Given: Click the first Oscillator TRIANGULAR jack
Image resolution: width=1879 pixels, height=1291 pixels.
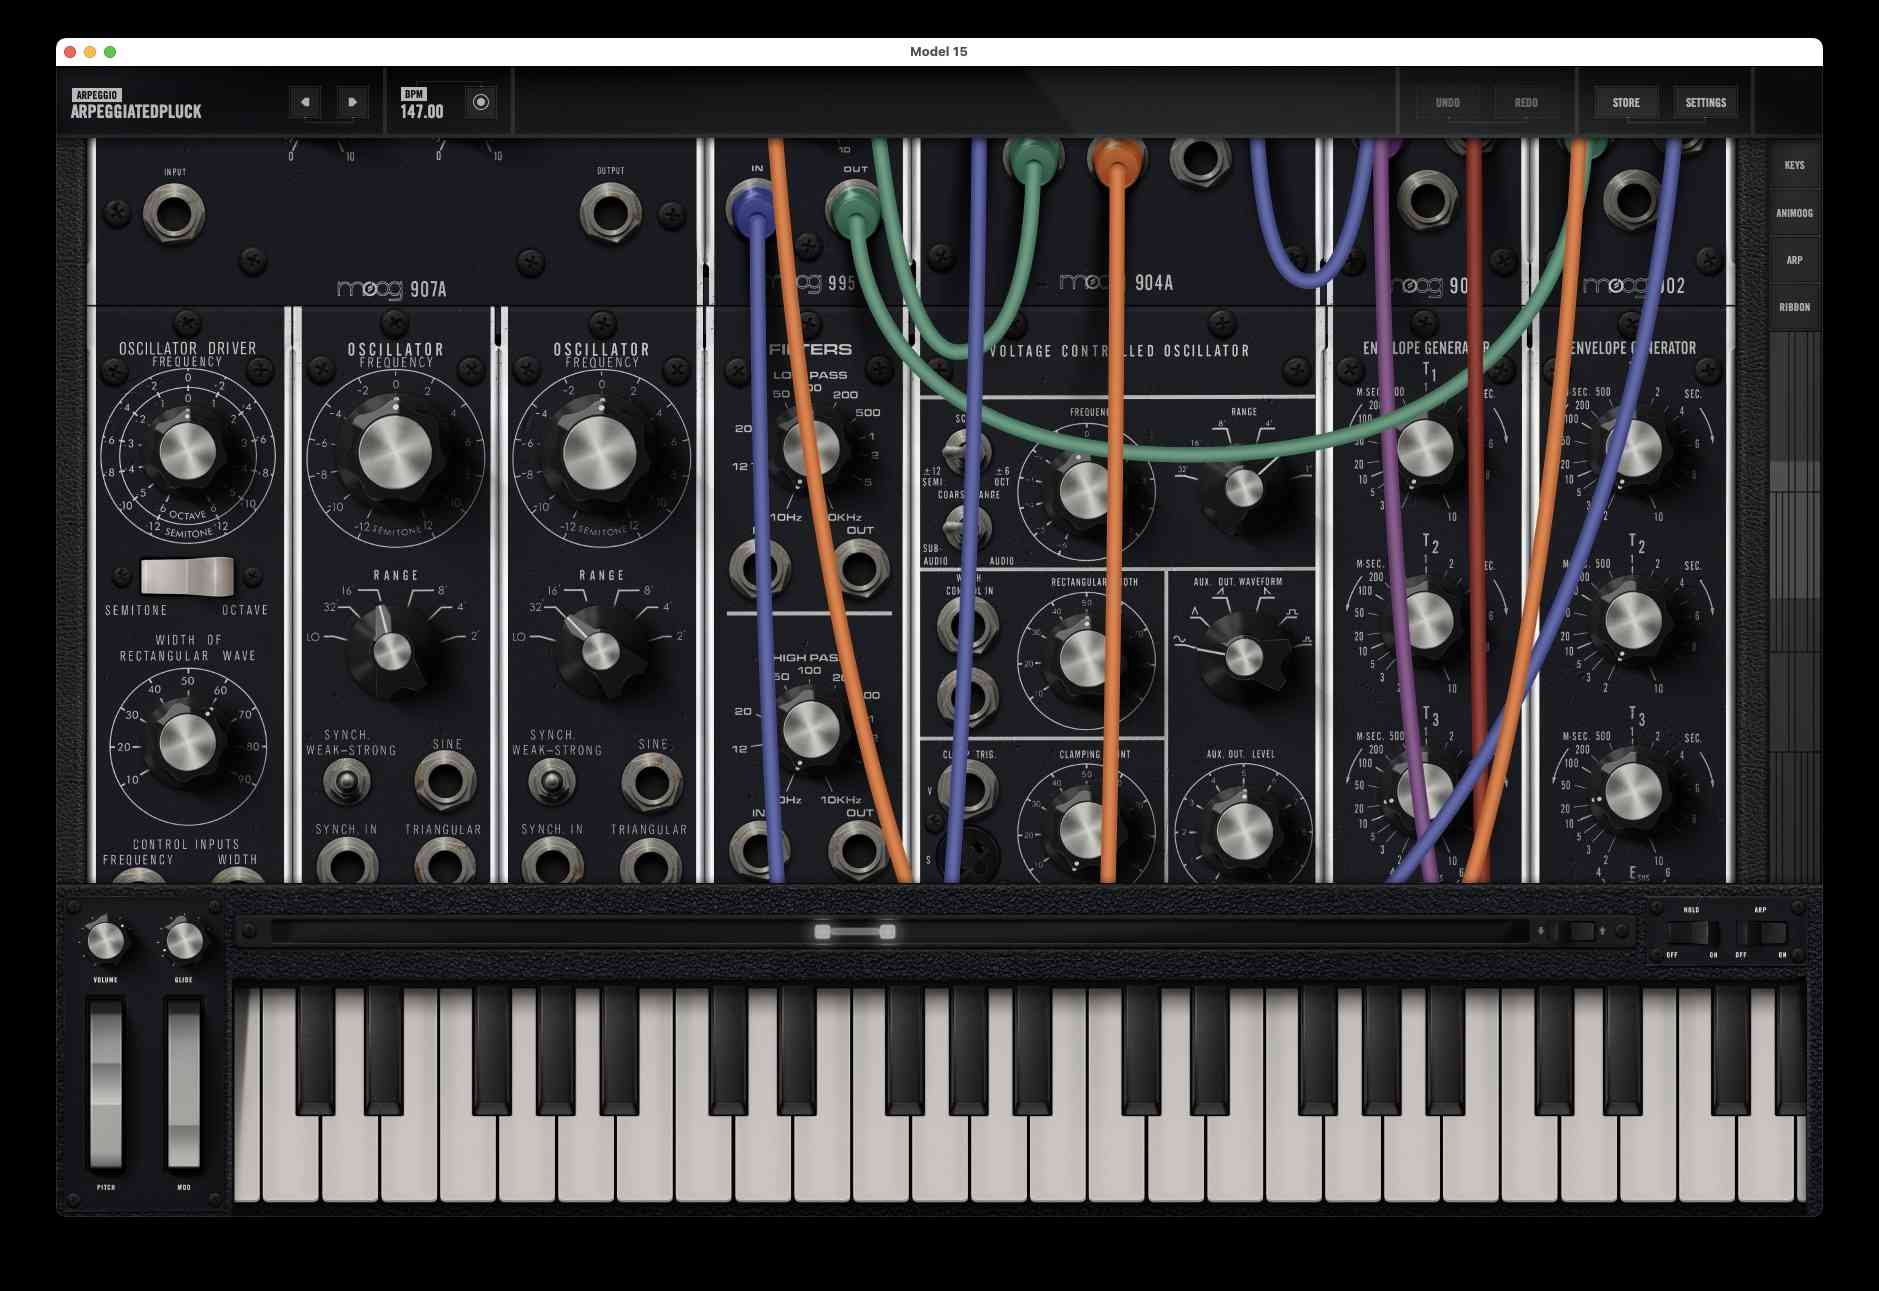Looking at the screenshot, I should coord(445,861).
